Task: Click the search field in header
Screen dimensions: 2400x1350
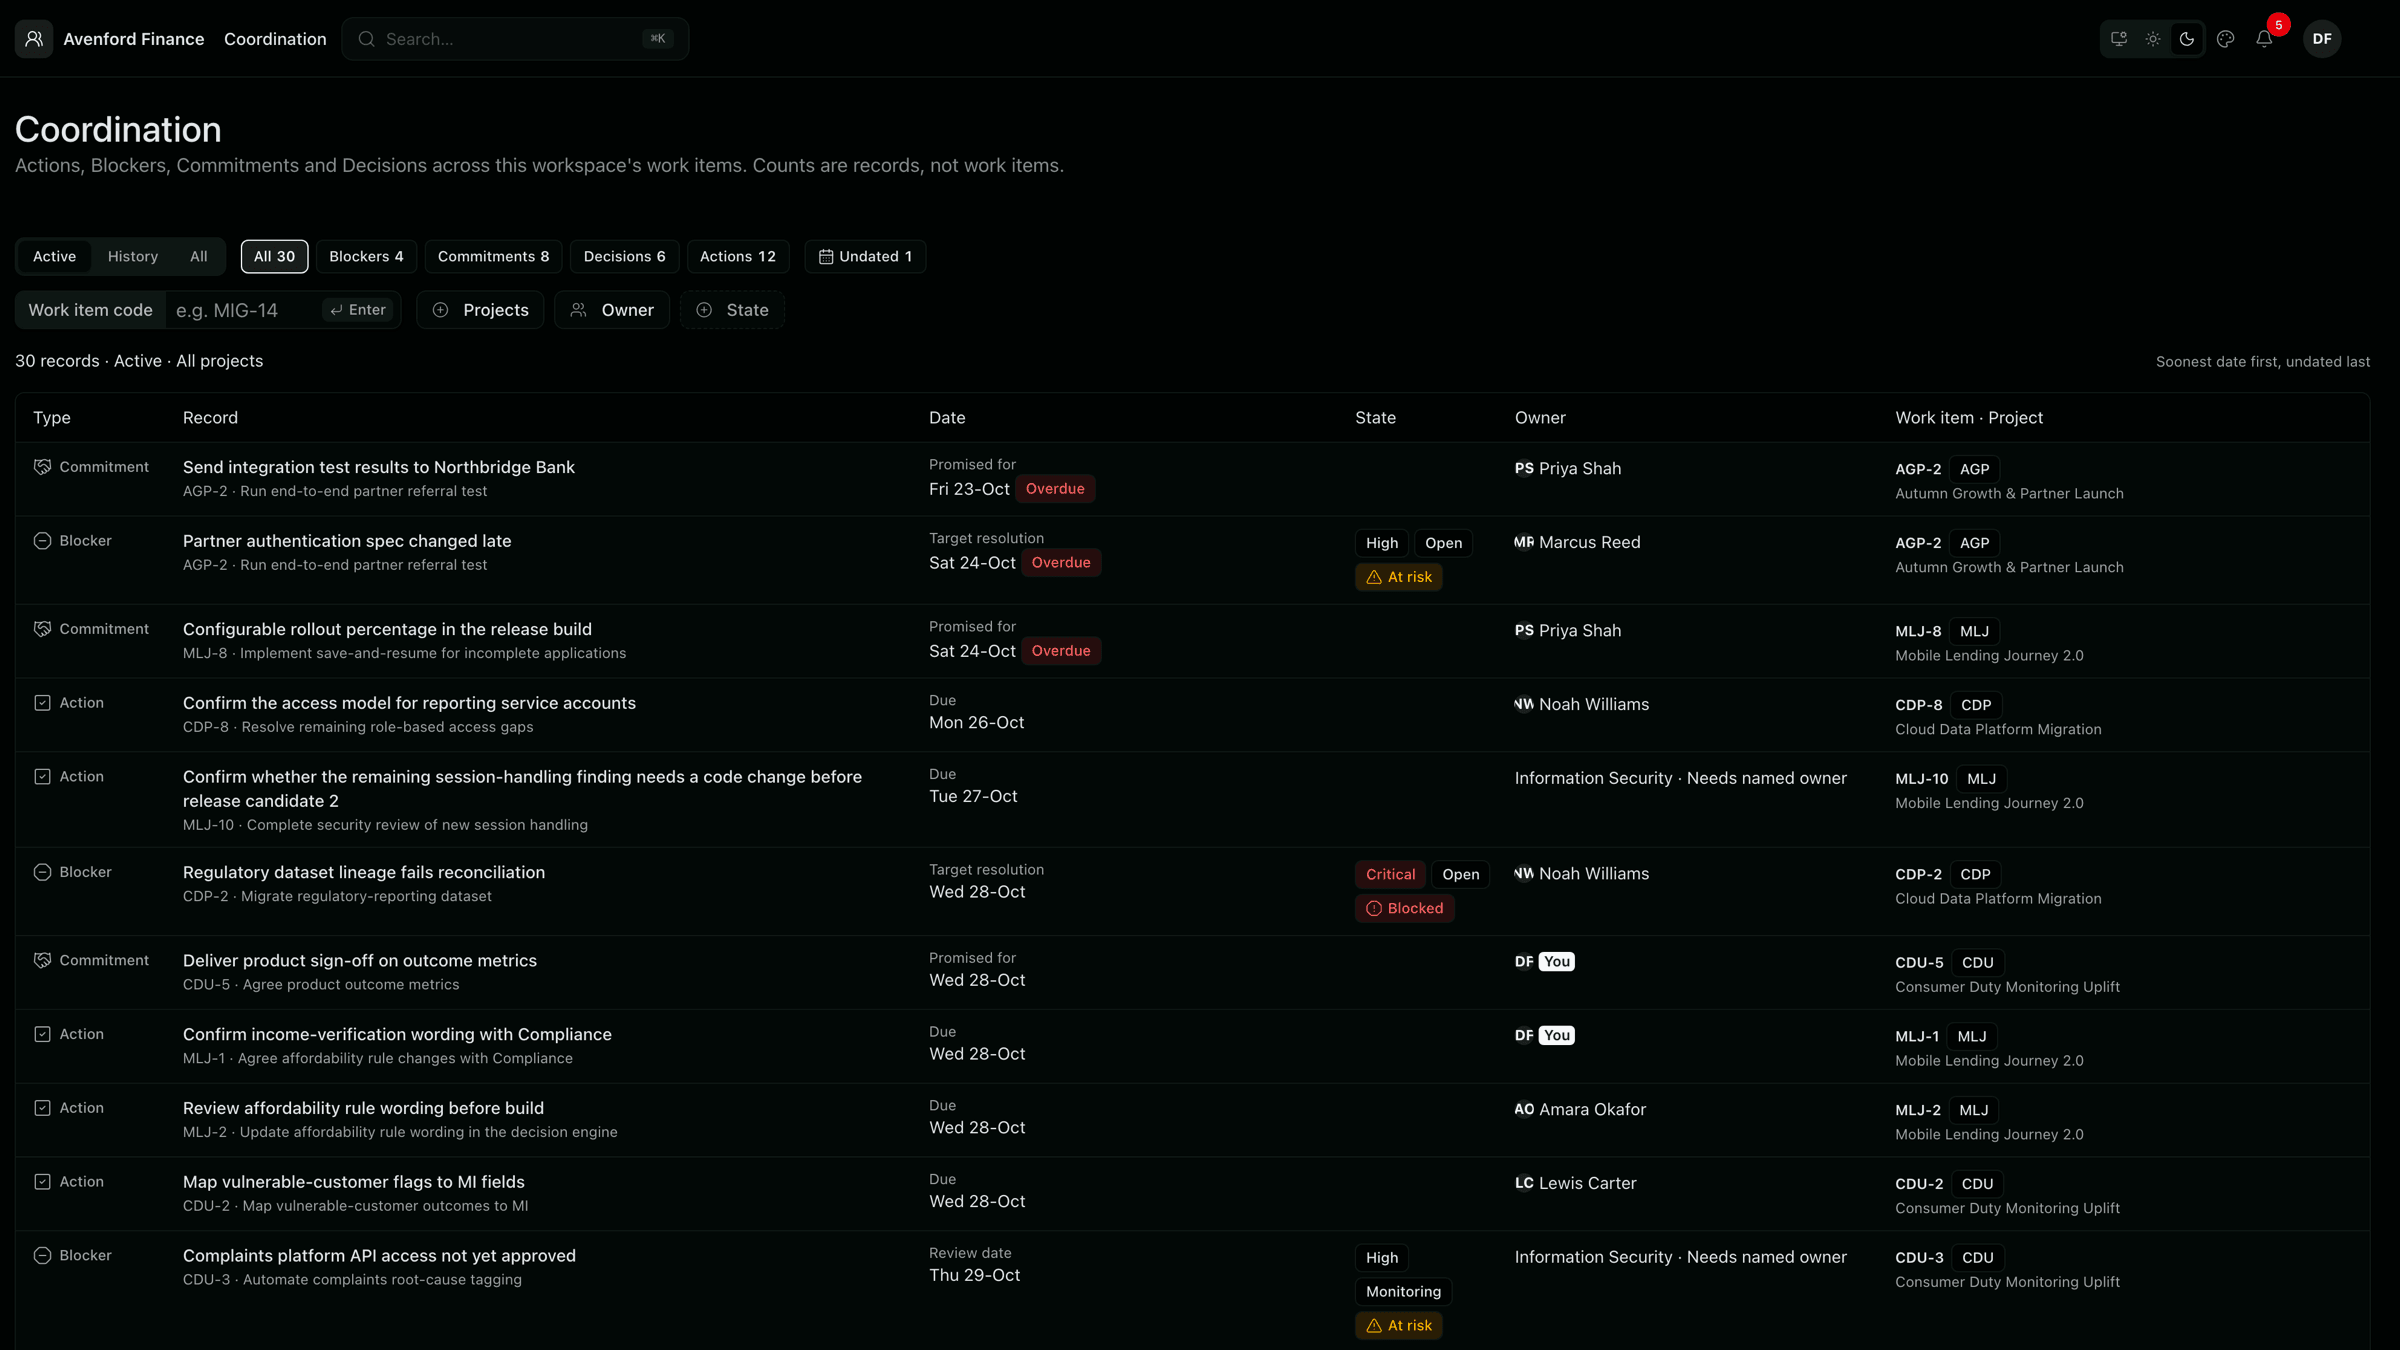Action: [x=515, y=39]
